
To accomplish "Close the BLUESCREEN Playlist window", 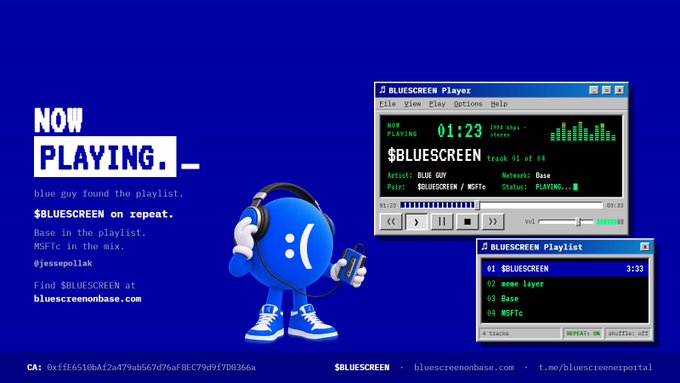I will point(645,247).
